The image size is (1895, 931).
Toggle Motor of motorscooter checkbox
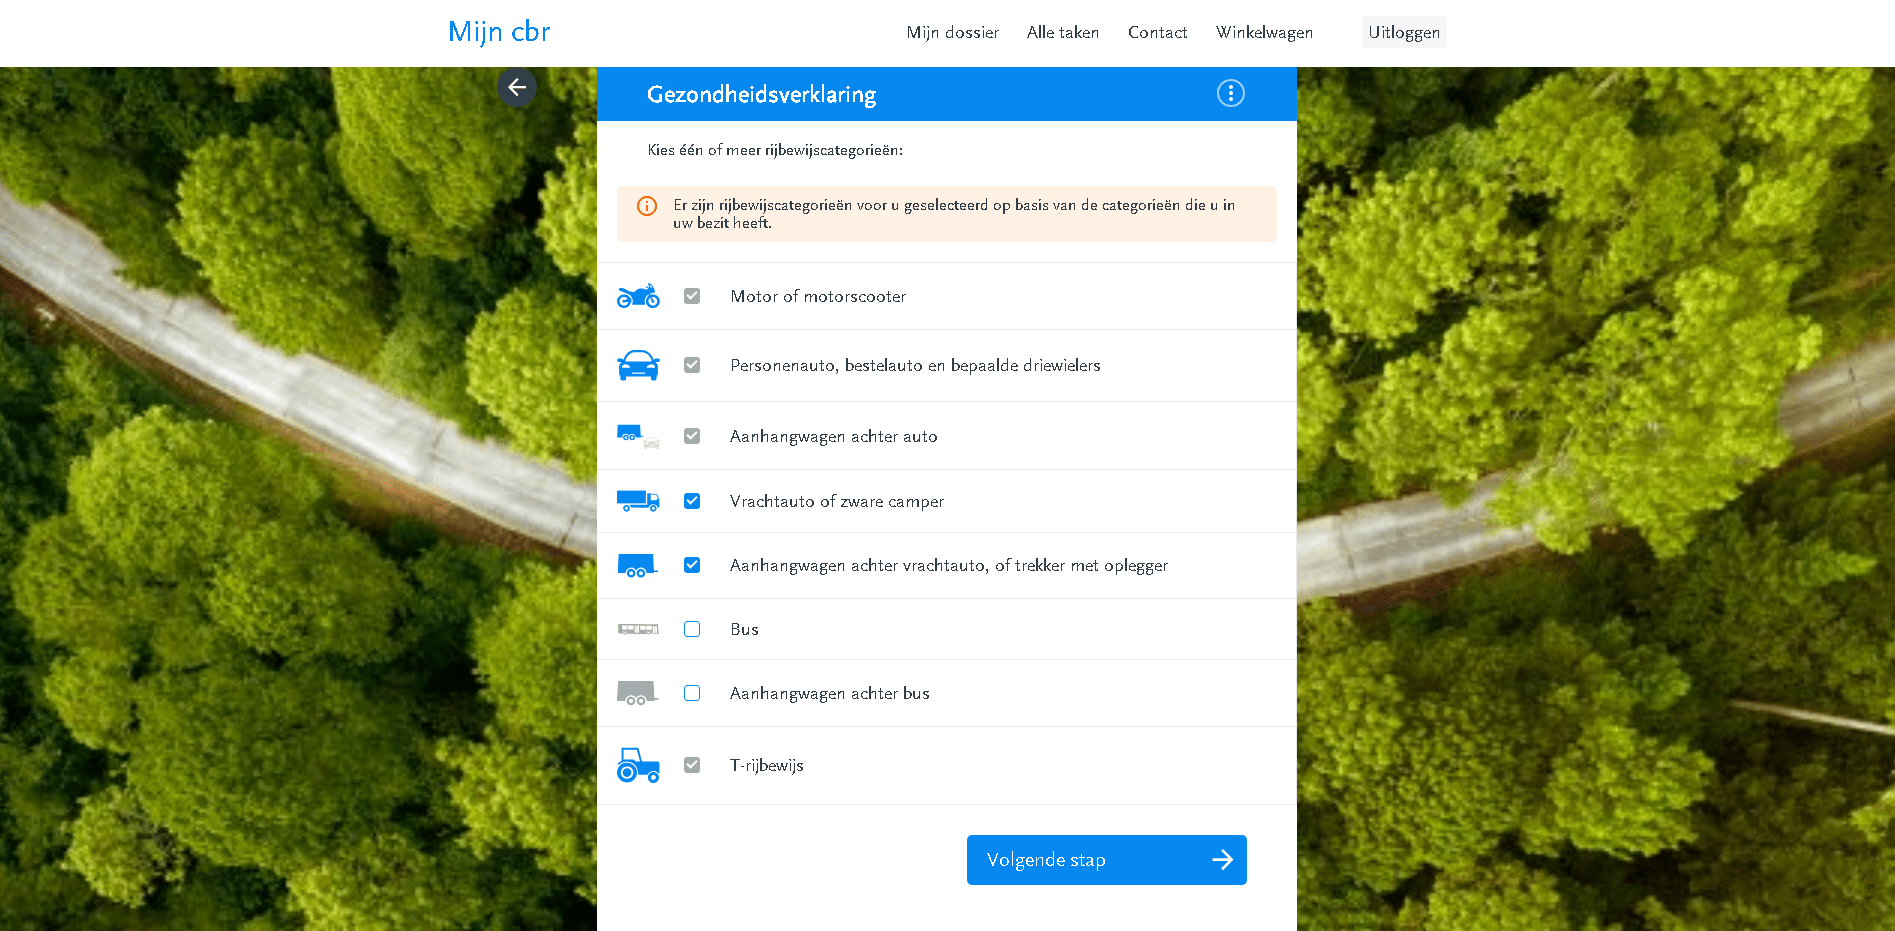(692, 296)
